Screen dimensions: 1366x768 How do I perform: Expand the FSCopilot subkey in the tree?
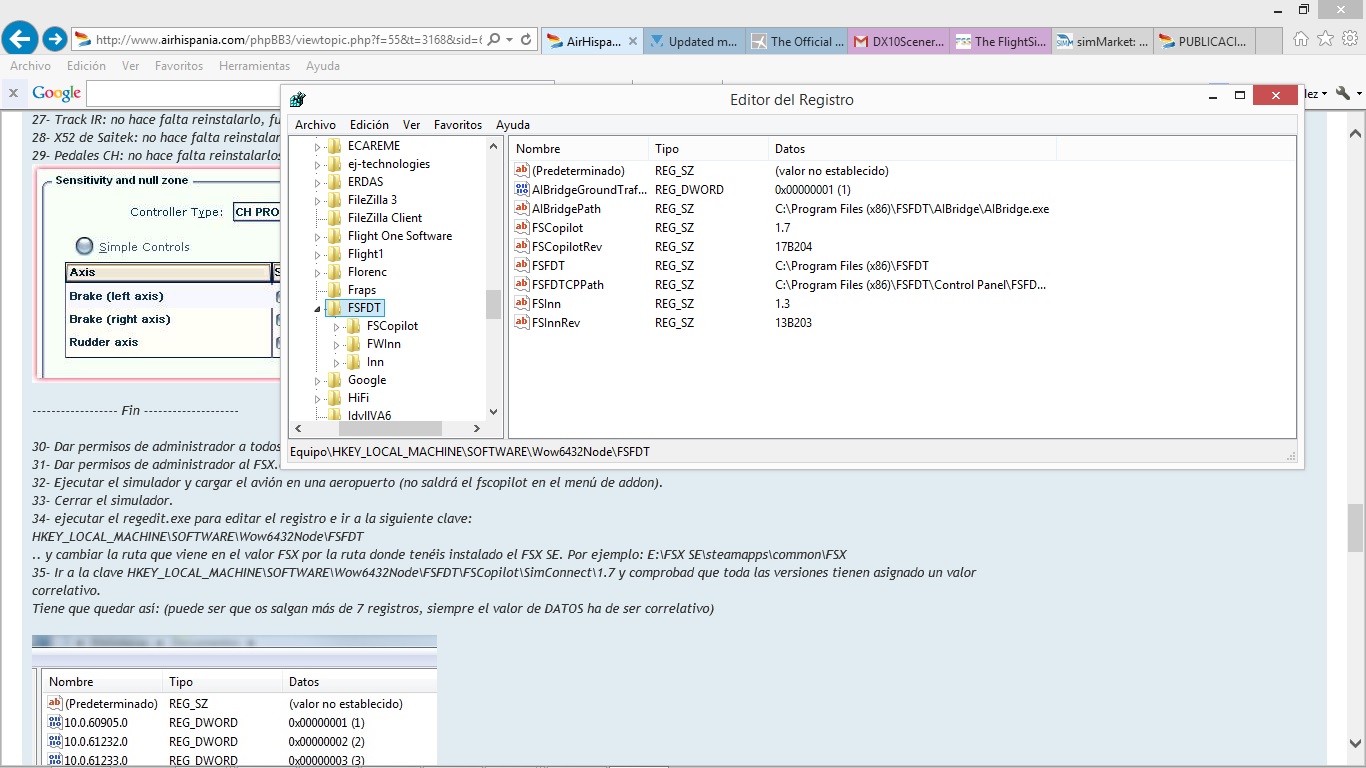(337, 327)
